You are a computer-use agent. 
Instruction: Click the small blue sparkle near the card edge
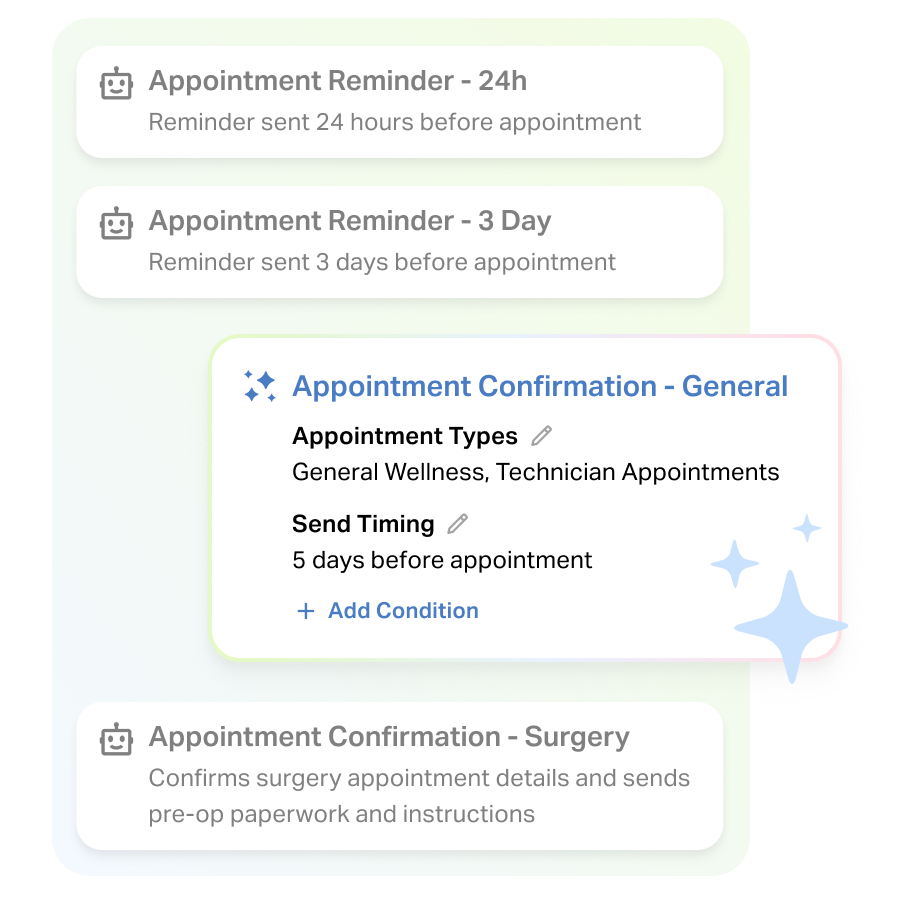click(806, 528)
